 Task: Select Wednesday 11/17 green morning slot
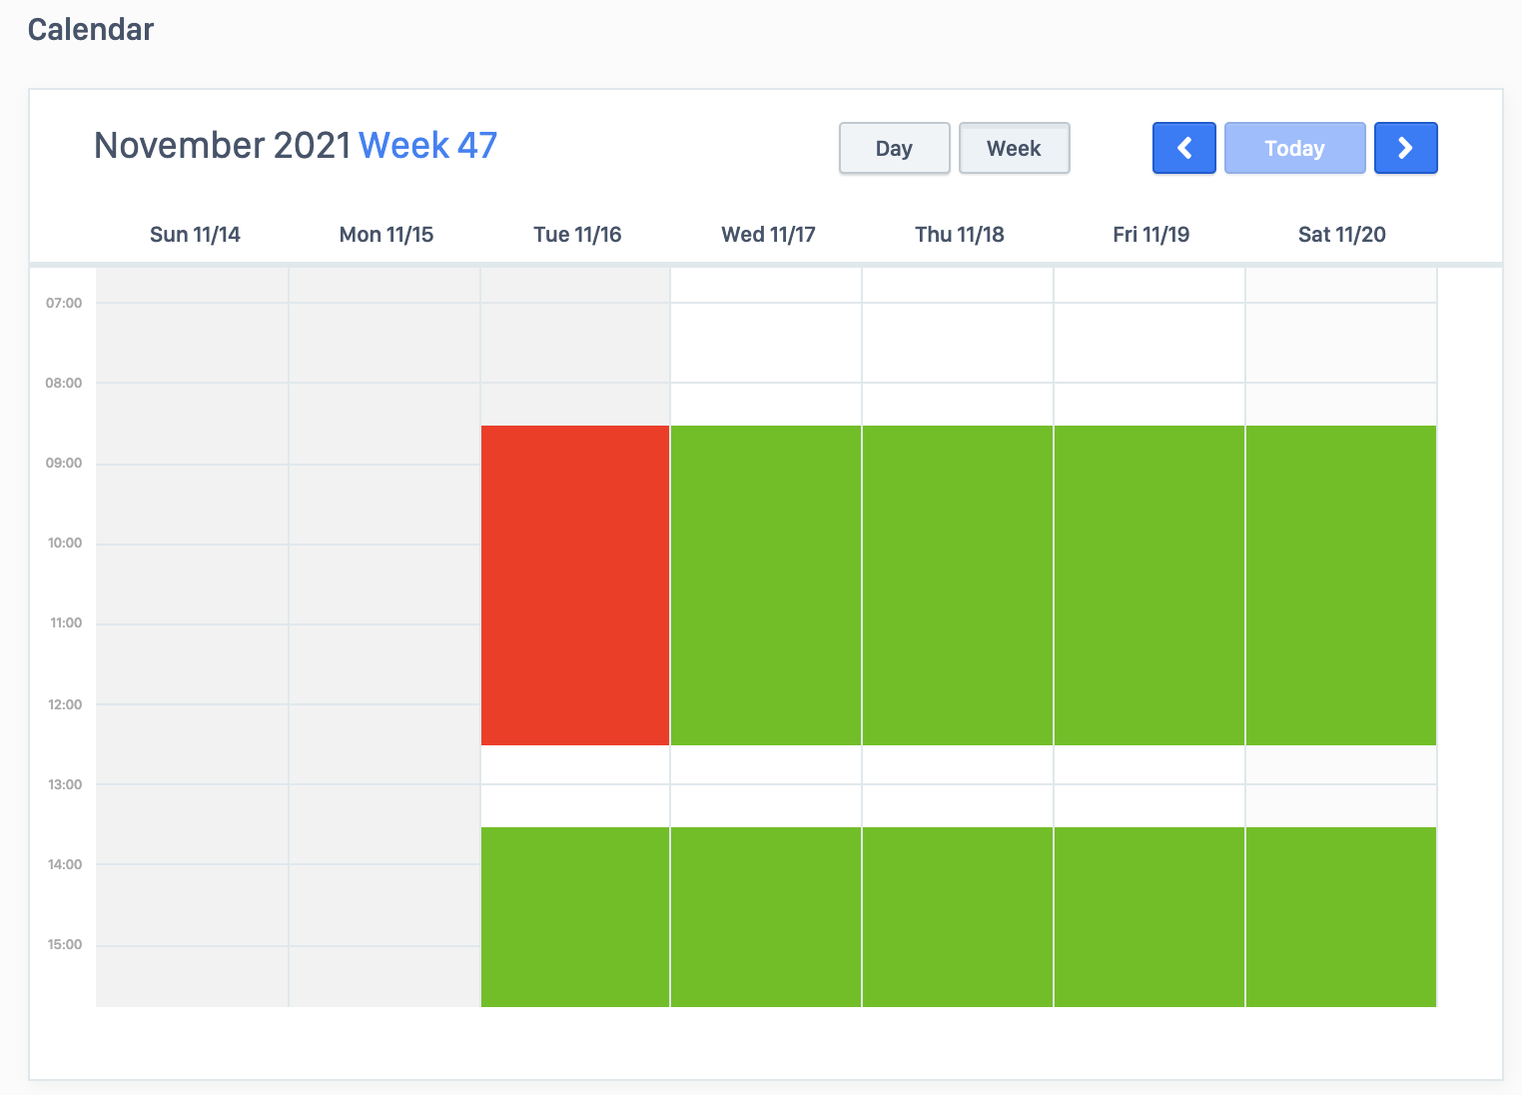(x=766, y=585)
